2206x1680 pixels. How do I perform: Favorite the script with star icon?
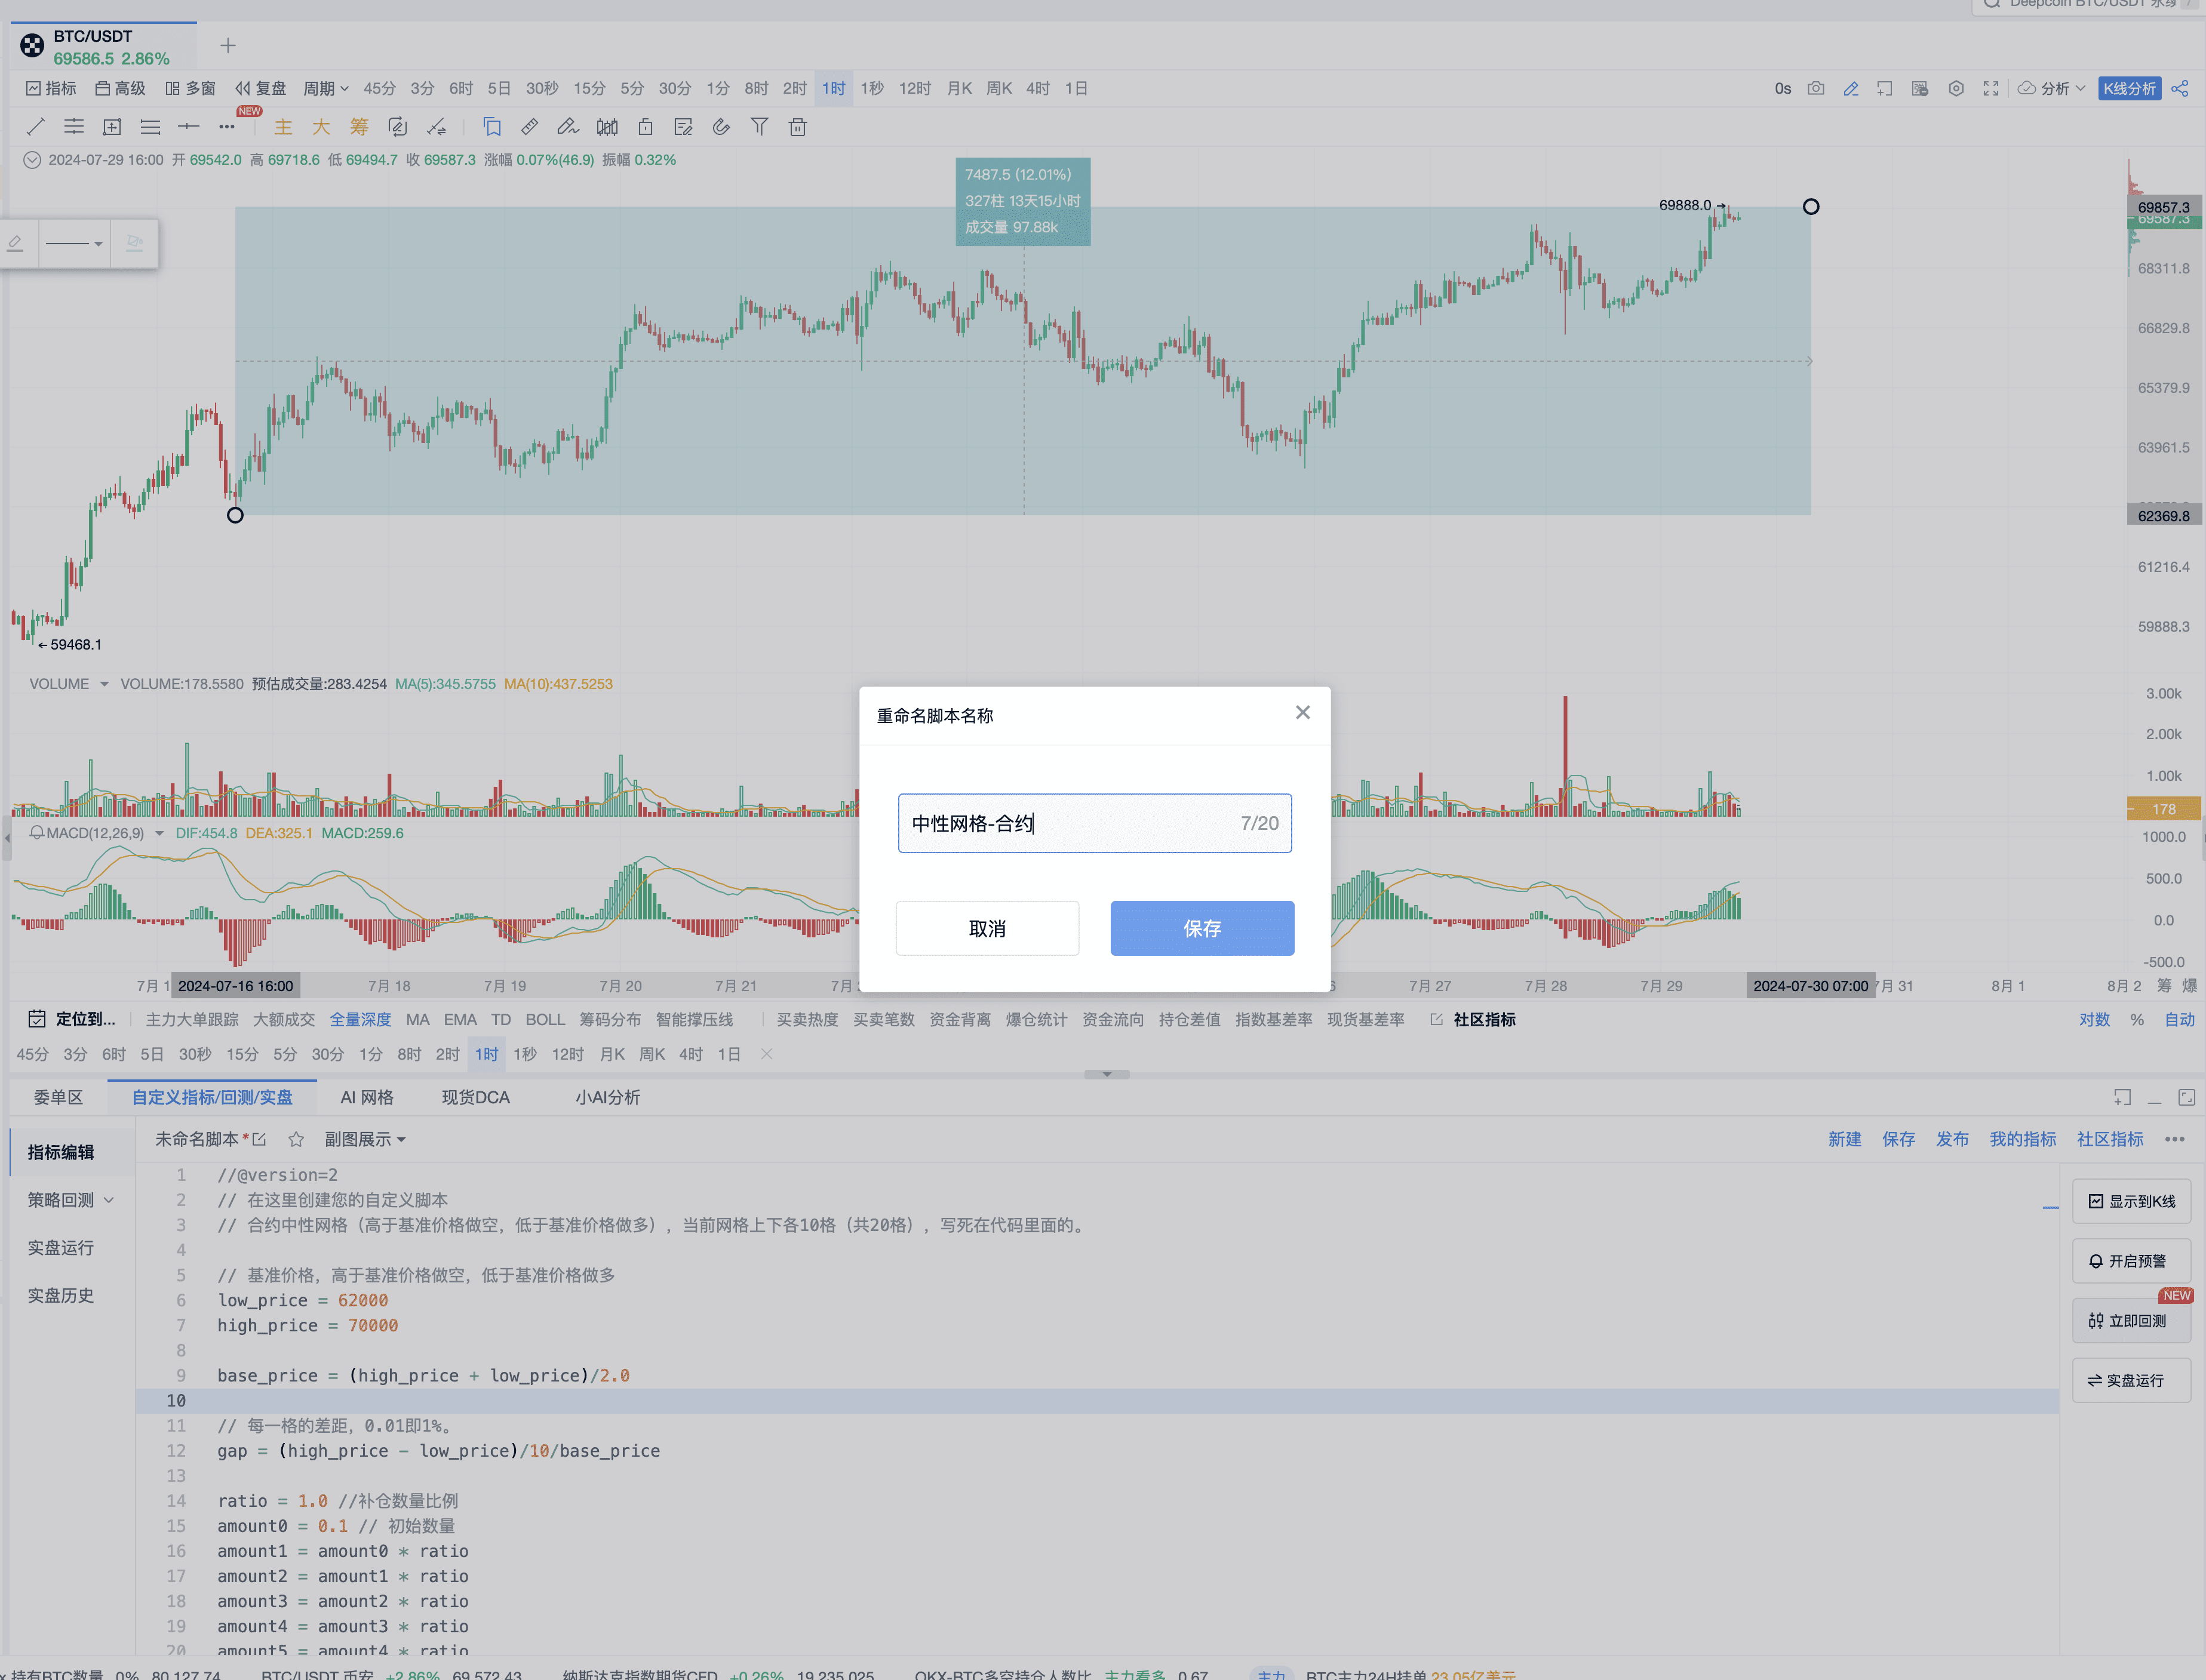[x=296, y=1139]
